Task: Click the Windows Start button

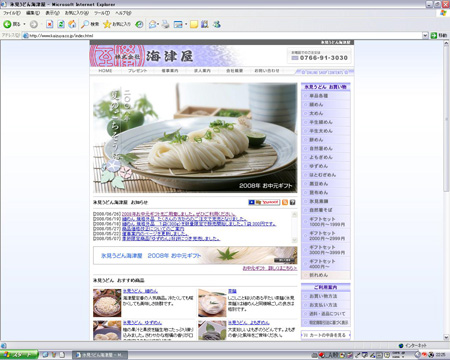Action: pos(19,355)
